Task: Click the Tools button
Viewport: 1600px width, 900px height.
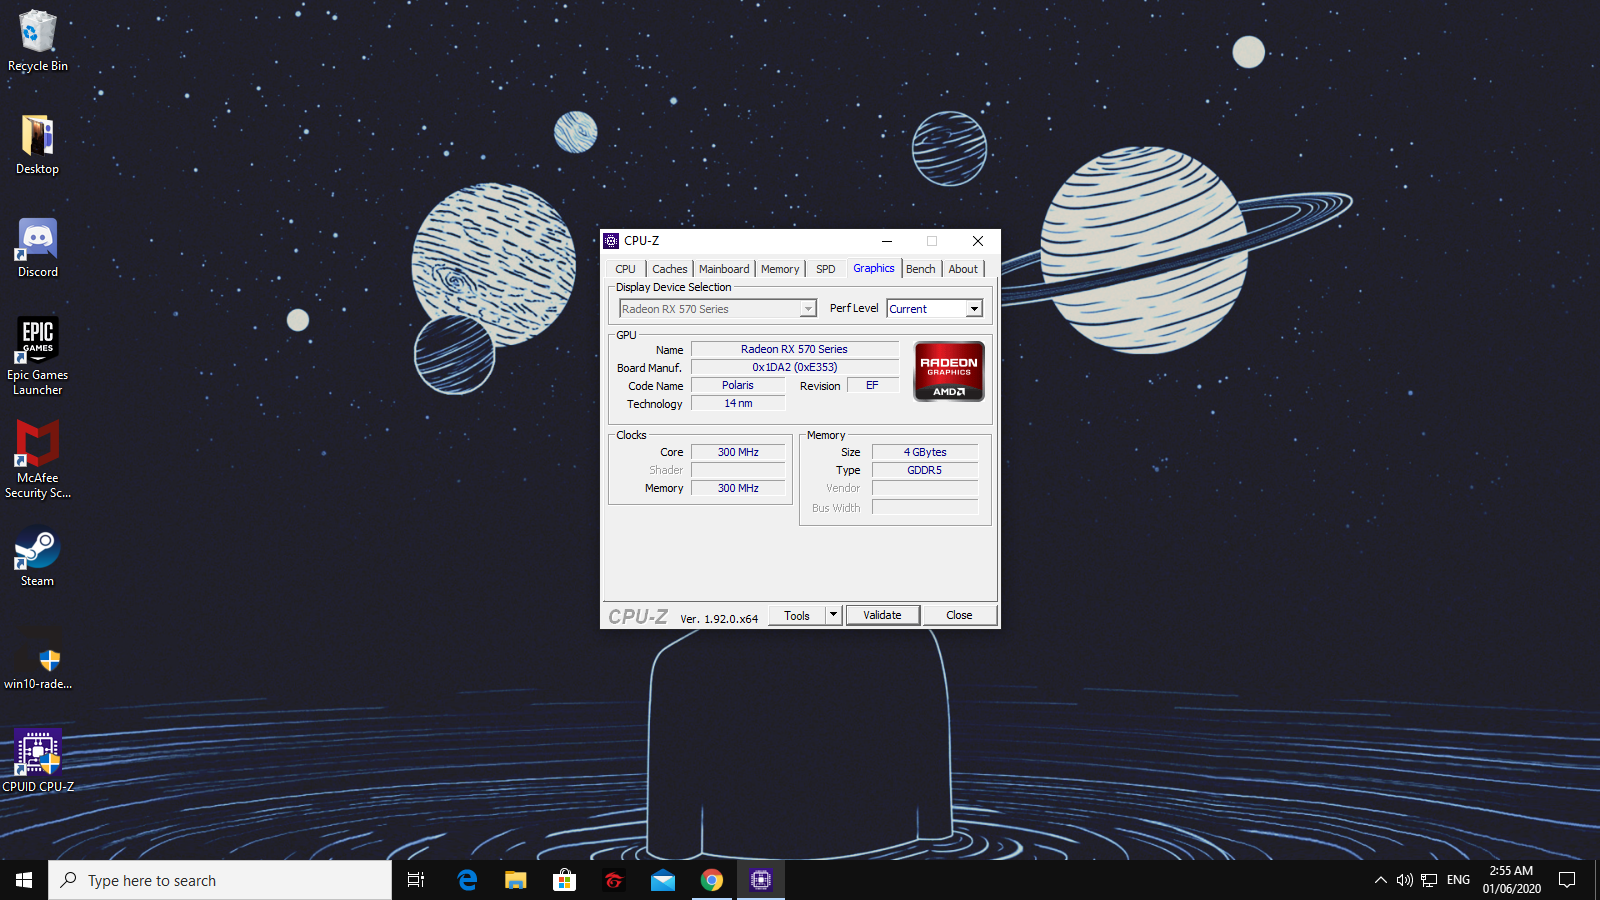Action: (x=797, y=616)
